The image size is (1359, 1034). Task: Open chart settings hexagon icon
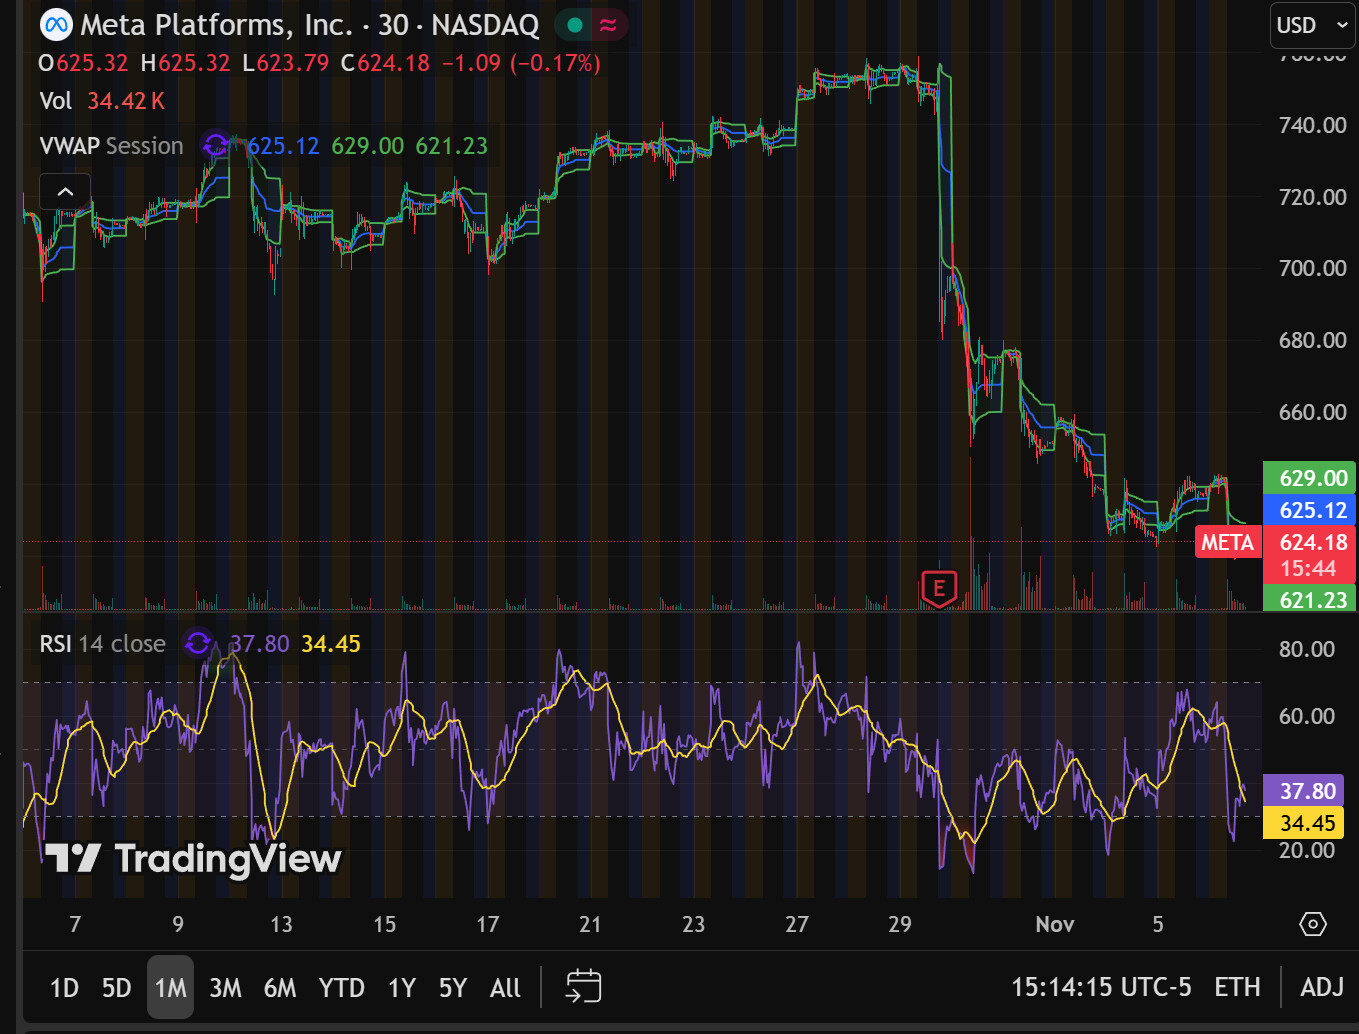click(1312, 924)
